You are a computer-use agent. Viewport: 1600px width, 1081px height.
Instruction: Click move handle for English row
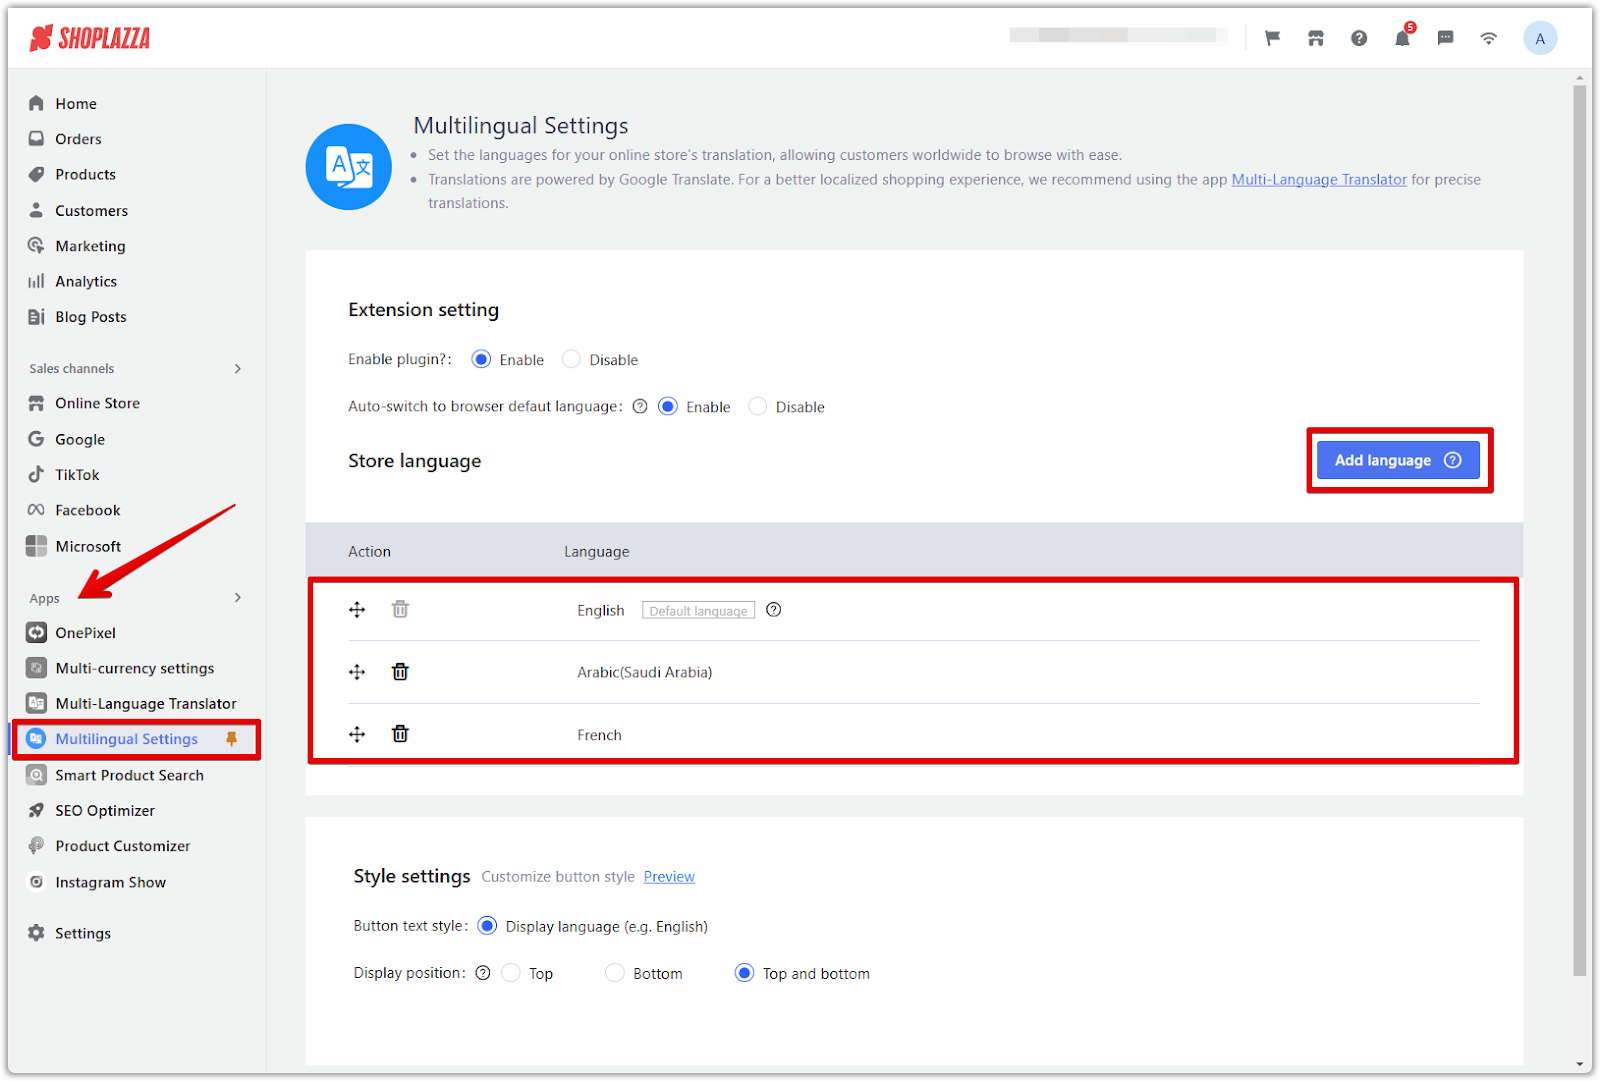357,610
